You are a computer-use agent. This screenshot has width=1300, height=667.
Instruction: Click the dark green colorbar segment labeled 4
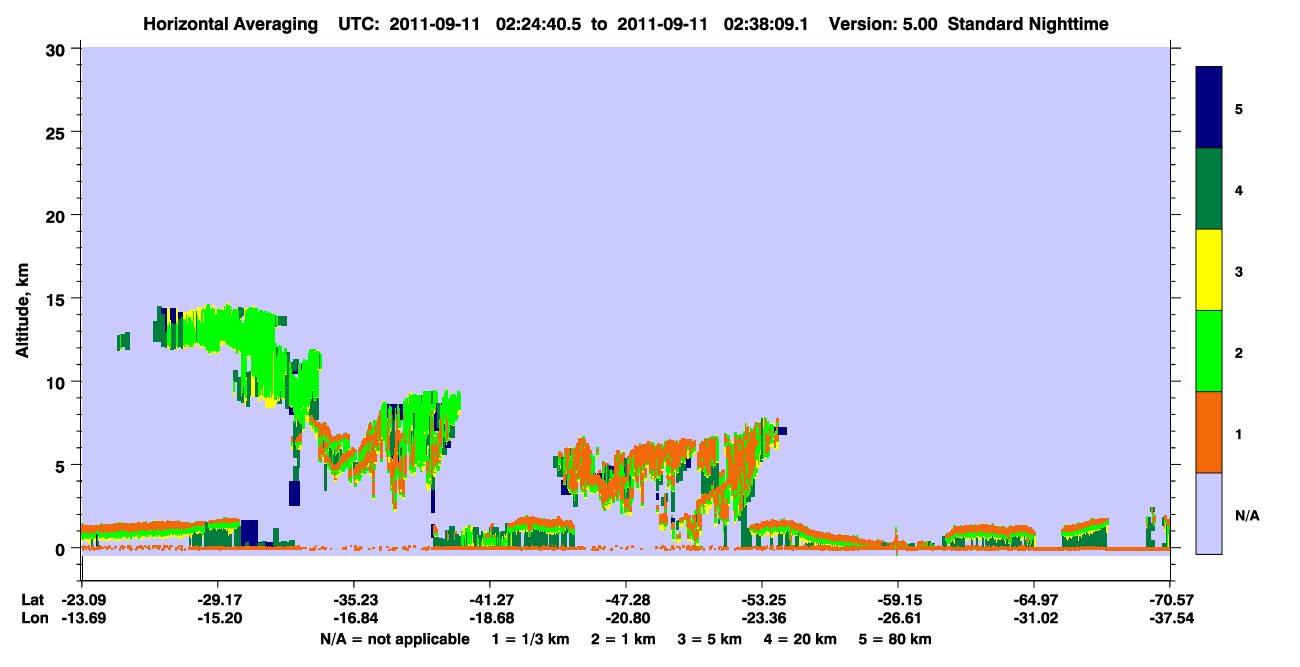1209,189
